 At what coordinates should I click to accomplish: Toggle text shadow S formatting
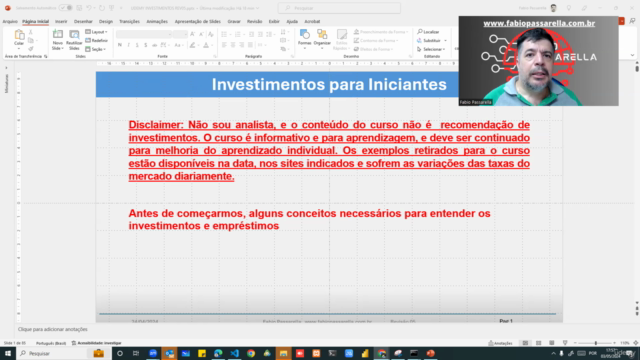tap(145, 45)
